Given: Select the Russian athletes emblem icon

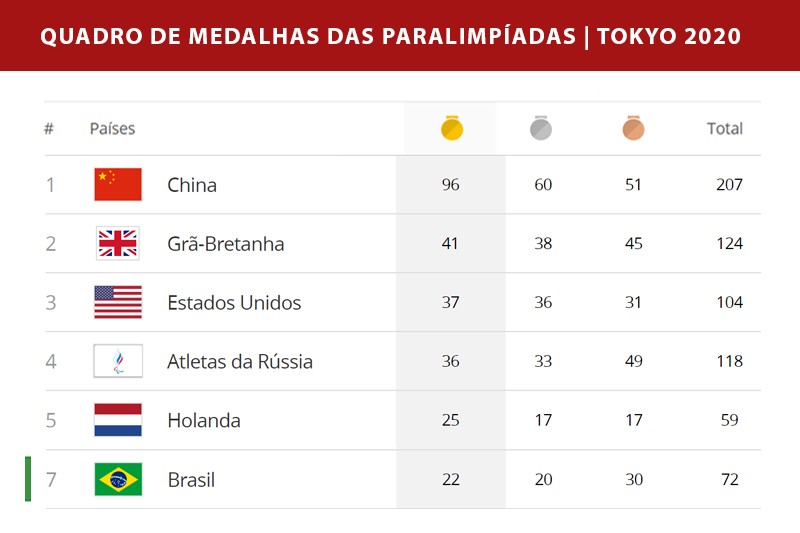Looking at the screenshot, I should coord(118,361).
